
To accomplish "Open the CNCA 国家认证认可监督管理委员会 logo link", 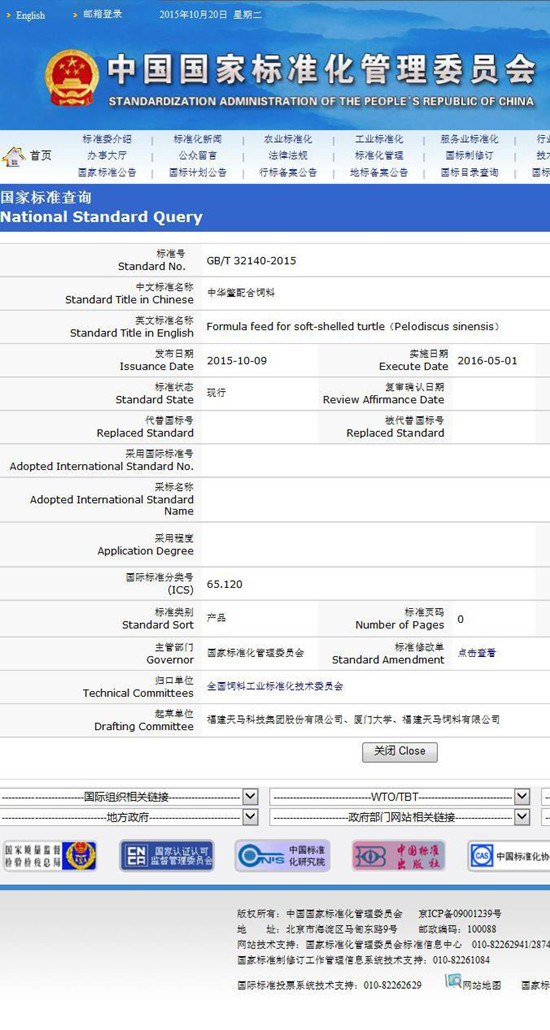I will (167, 856).
